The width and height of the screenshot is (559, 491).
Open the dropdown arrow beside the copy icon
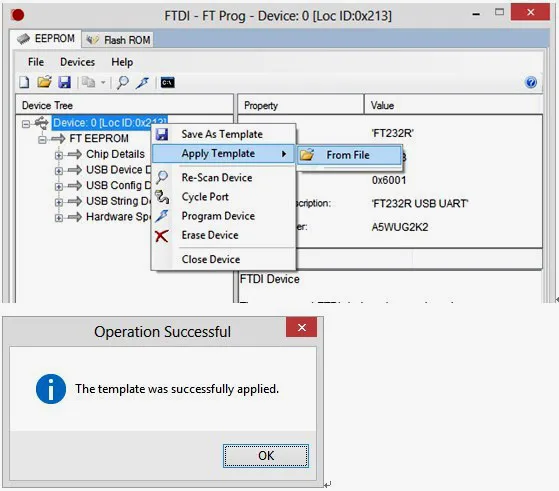103,83
